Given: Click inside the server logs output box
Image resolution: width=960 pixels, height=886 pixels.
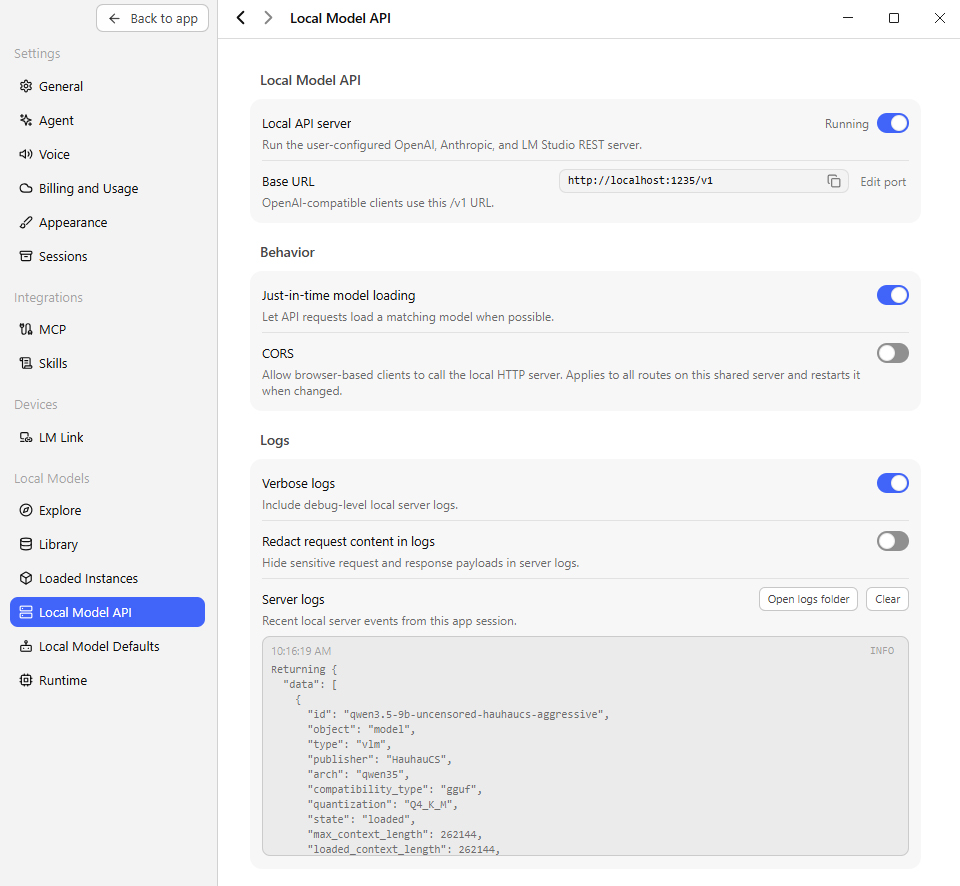Looking at the screenshot, I should 585,746.
